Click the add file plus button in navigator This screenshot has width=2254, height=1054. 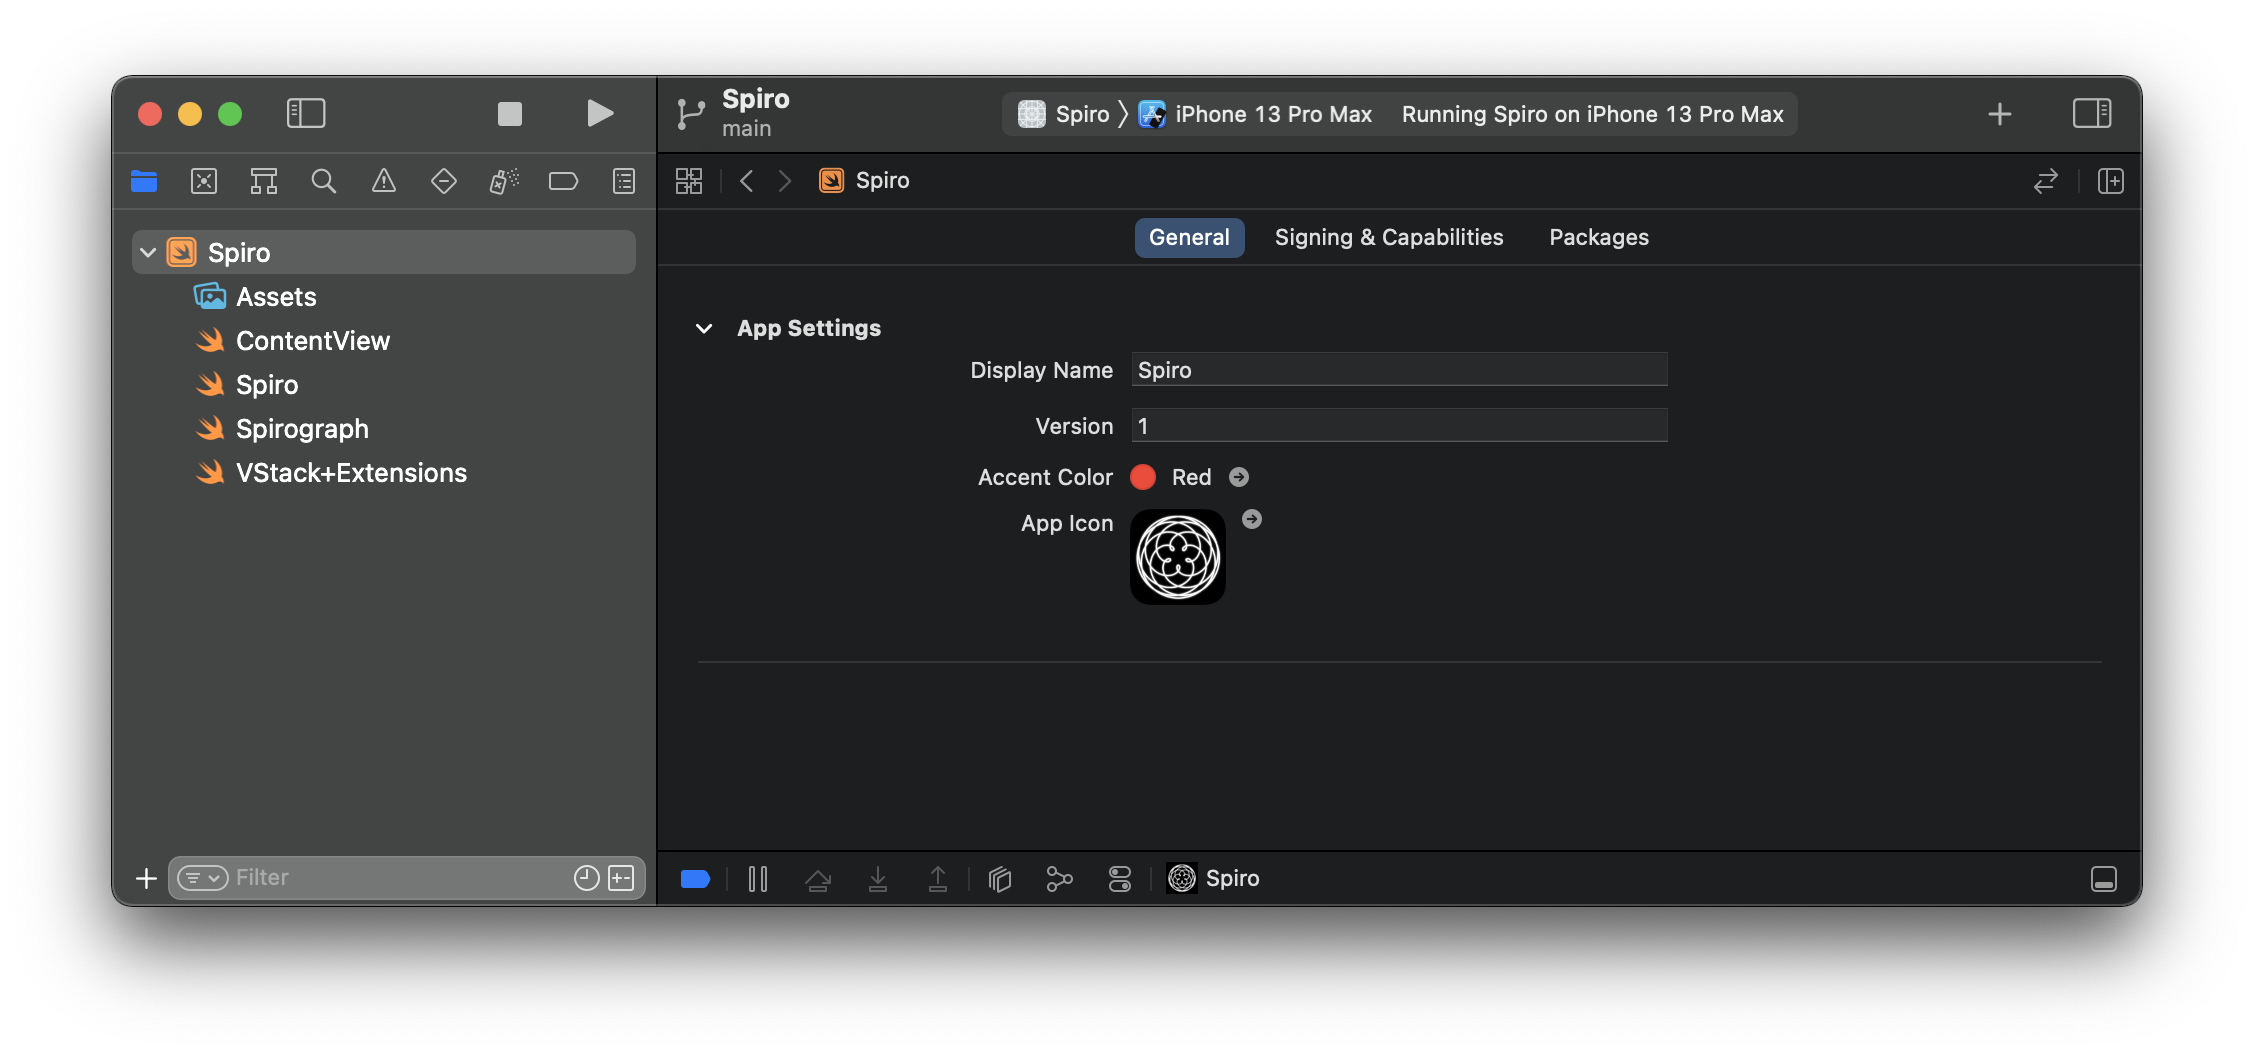click(146, 878)
